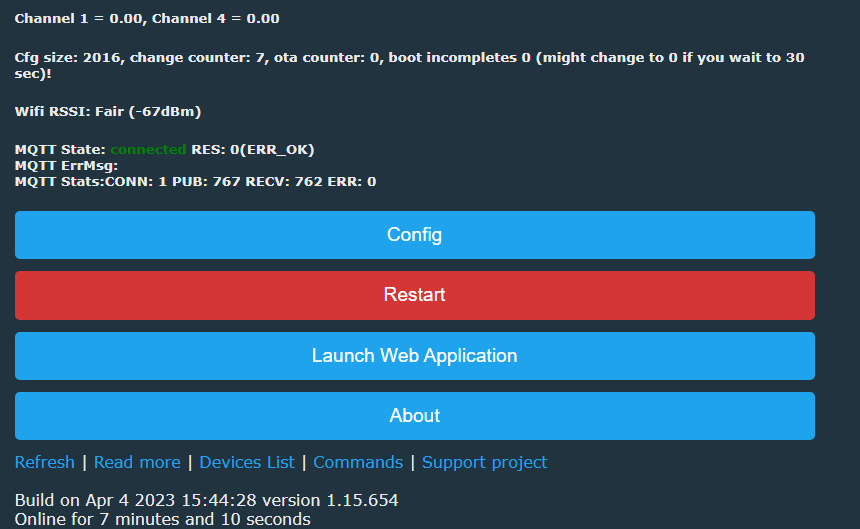Go to the Devices List link
Viewport: 860px width, 529px height.
coord(246,462)
